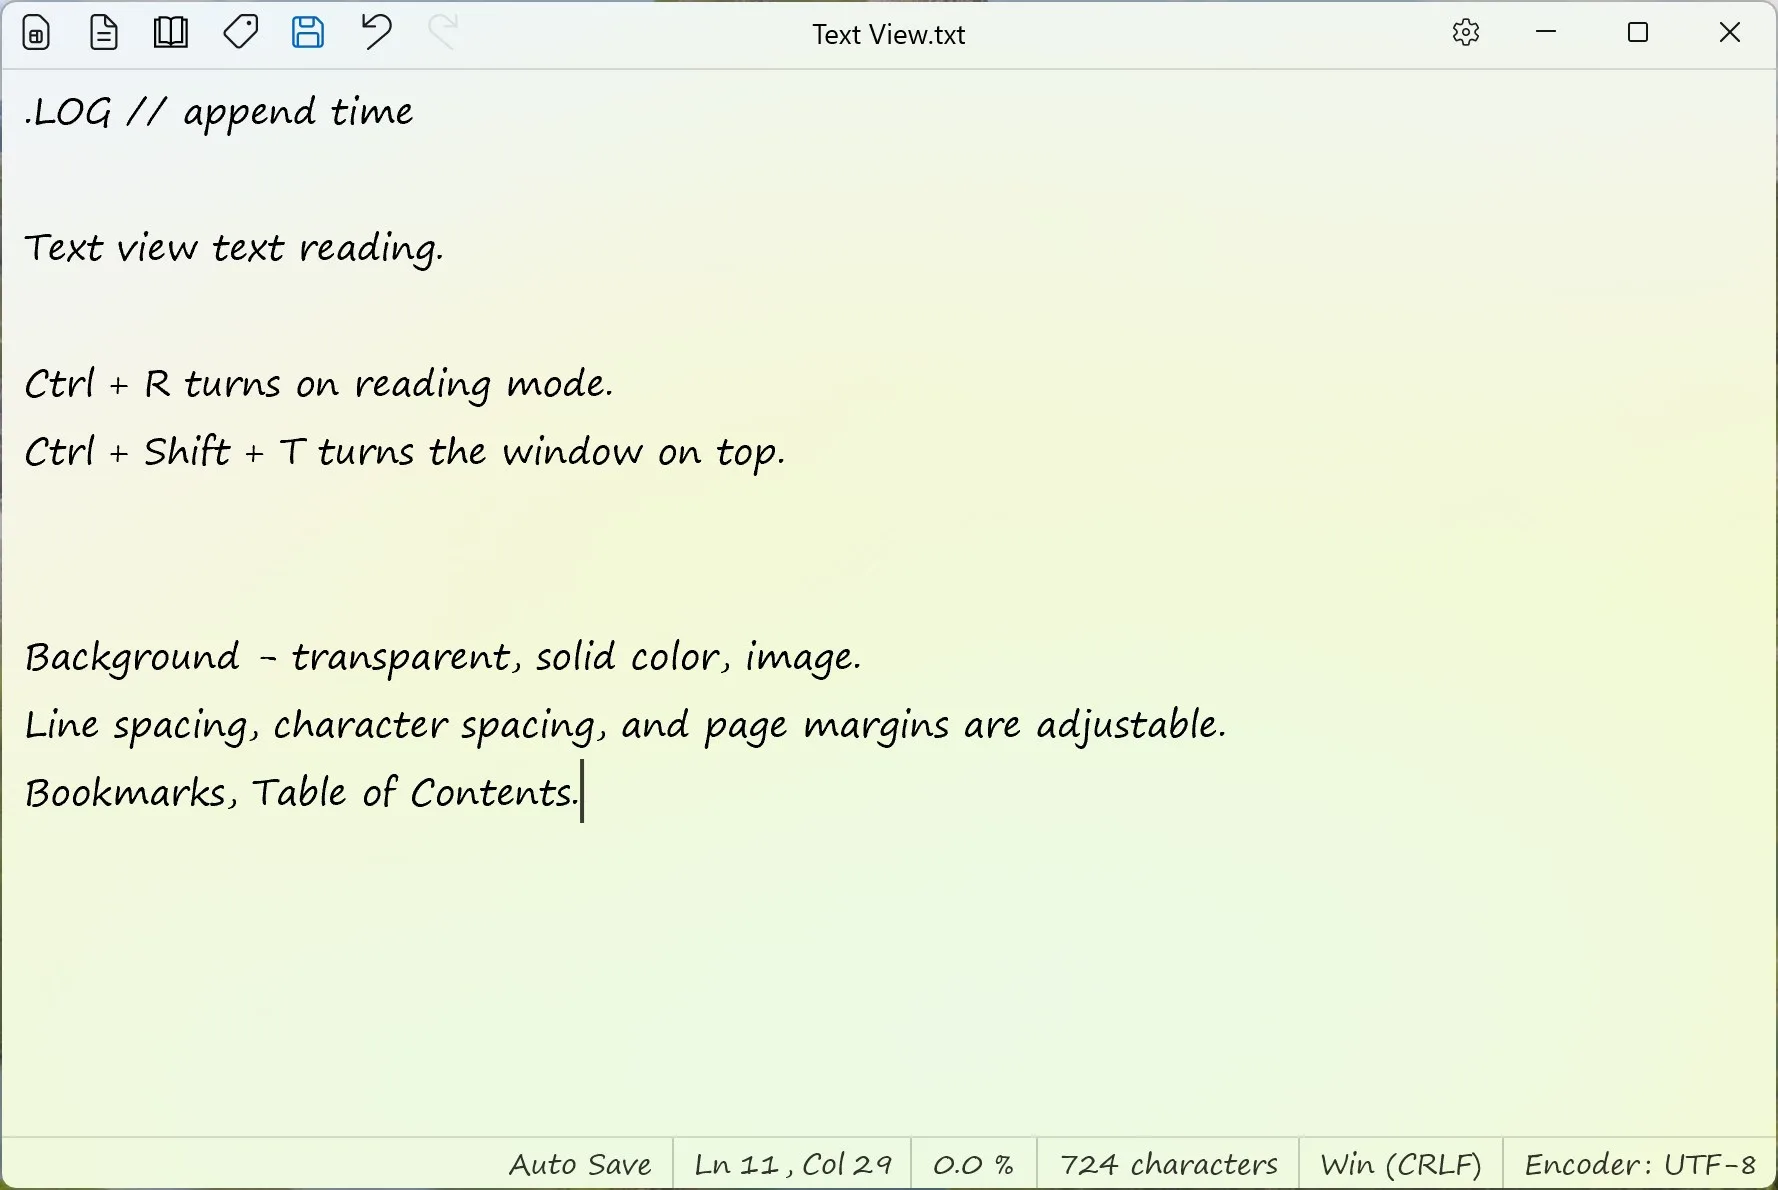Open the 'Encoder: UTF-8' encoding selector
1778x1190 pixels.
[1640, 1164]
